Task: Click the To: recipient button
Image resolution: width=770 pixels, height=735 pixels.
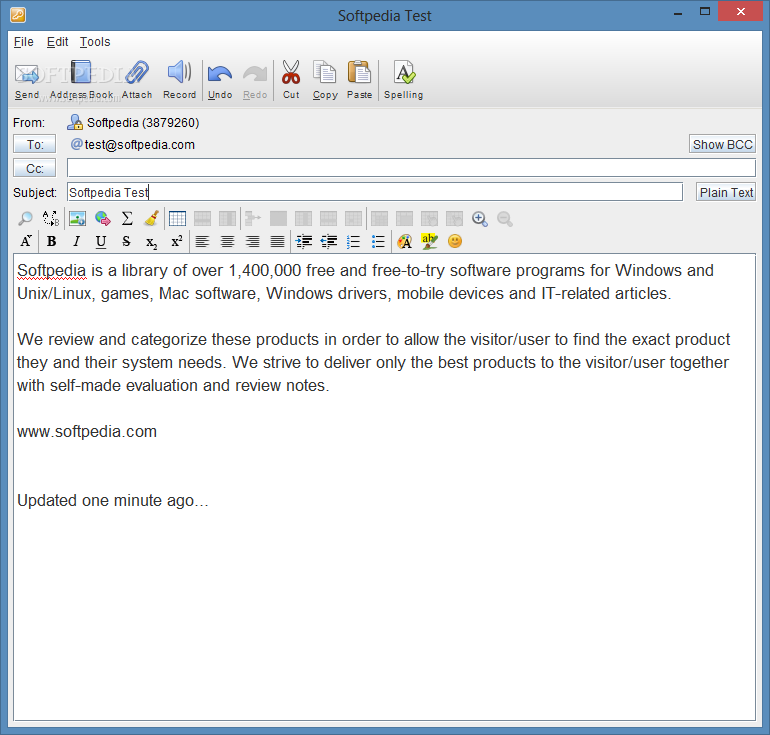Action: pos(34,144)
